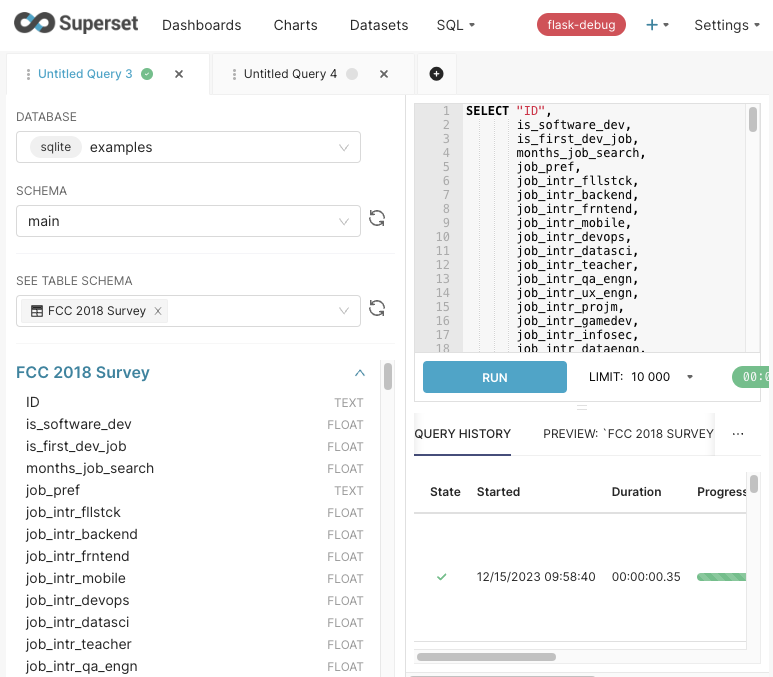Screen dimensions: 773x677
Task: Close the Untitled Query 4 tab
Action: tap(384, 74)
